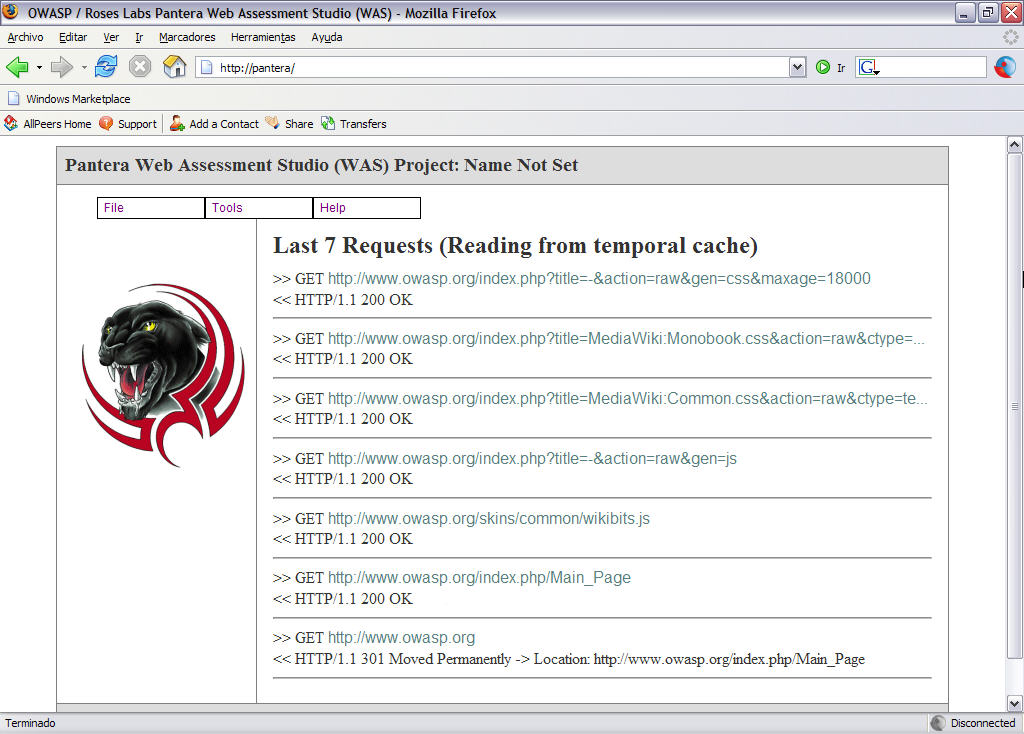Image resolution: width=1024 pixels, height=734 pixels.
Task: Open the gen=css&maxage=18000 request link
Action: [599, 279]
